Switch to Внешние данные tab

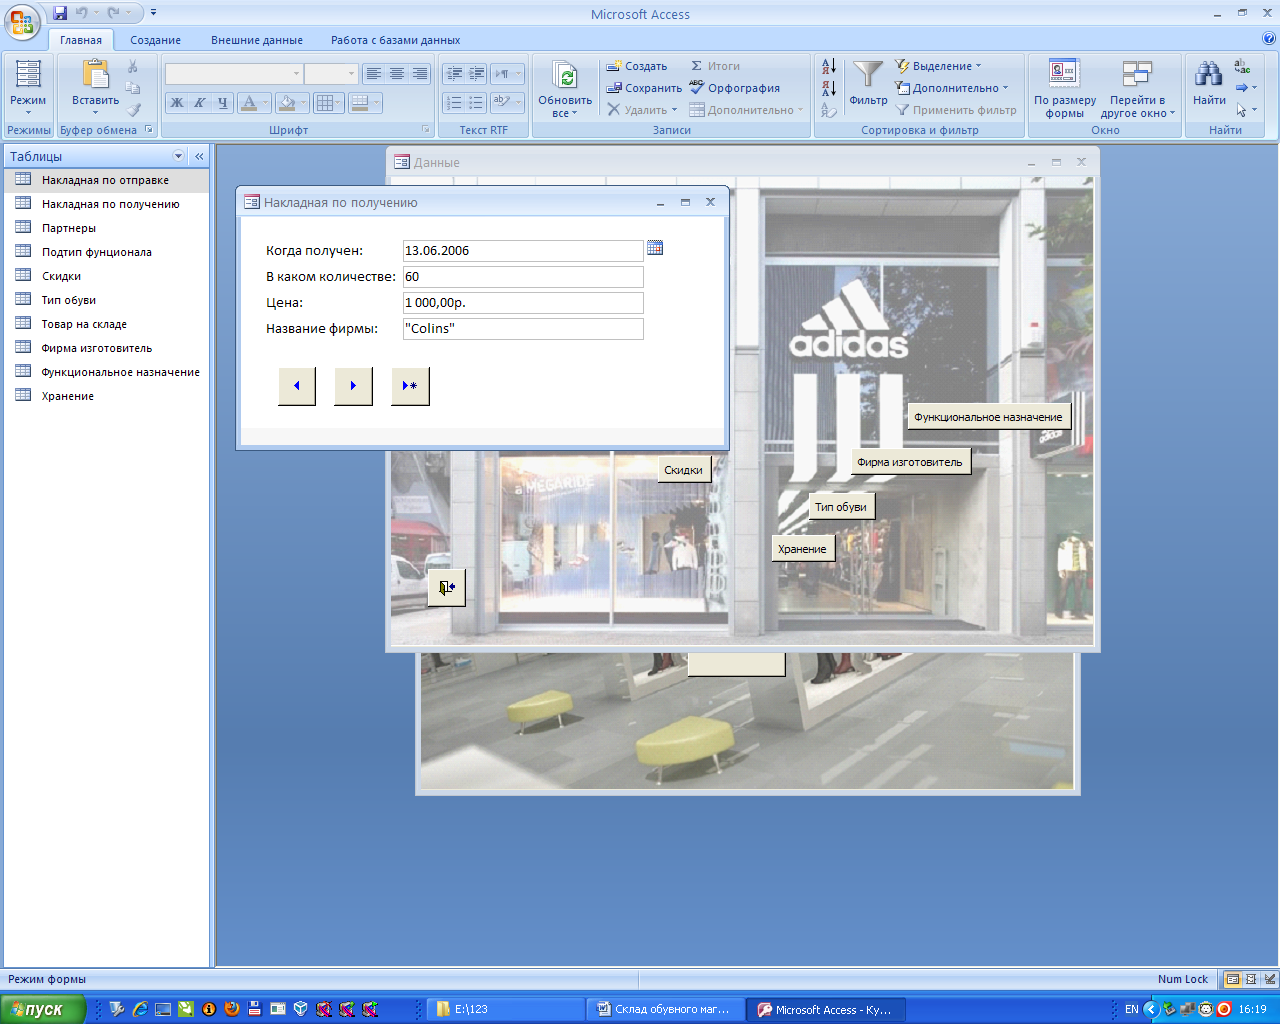257,40
